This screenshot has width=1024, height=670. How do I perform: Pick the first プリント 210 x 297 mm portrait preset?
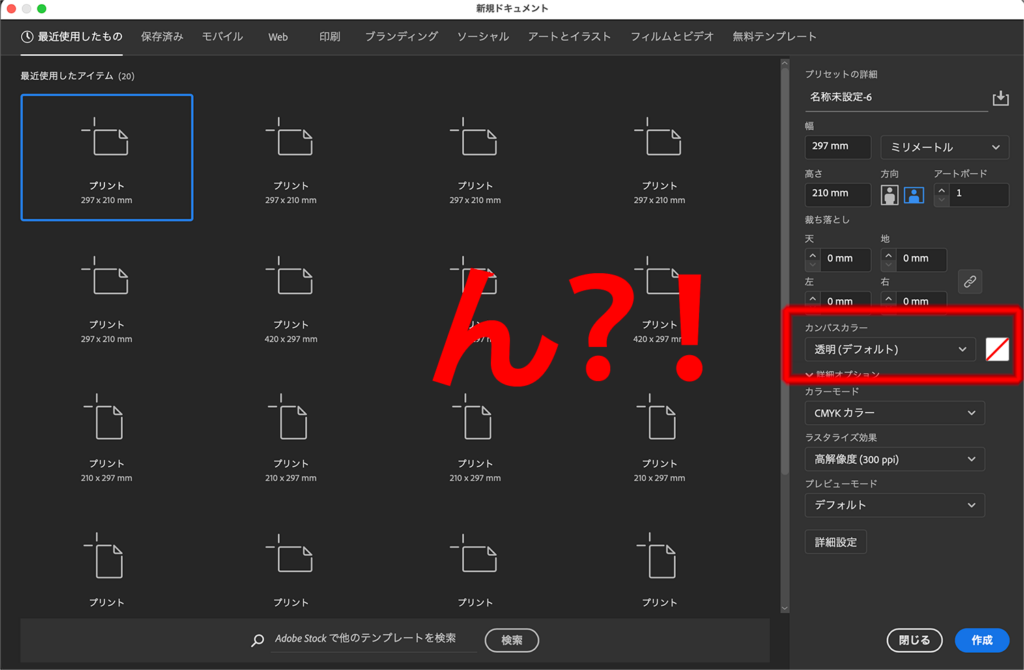pos(107,435)
